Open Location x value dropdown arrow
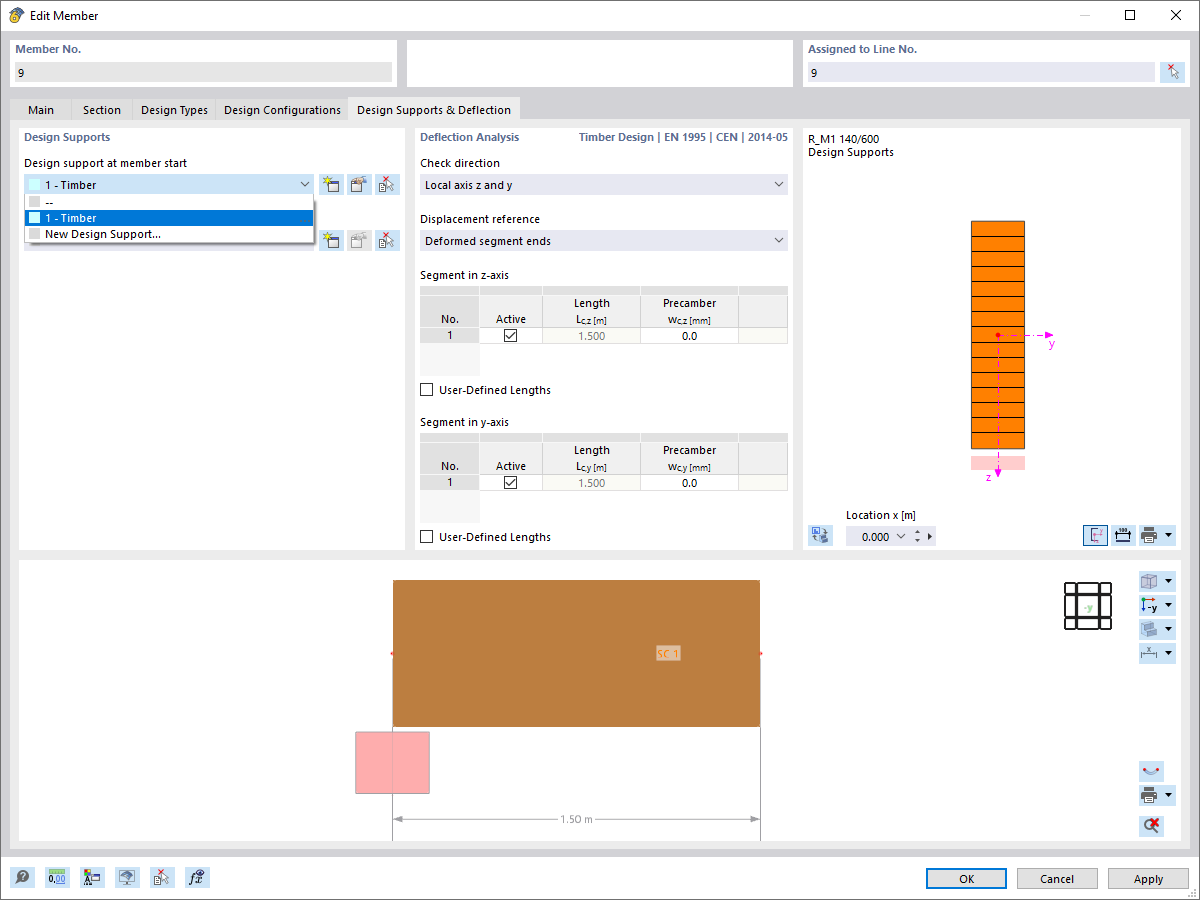Screen dimensions: 1200x900 tap(901, 536)
